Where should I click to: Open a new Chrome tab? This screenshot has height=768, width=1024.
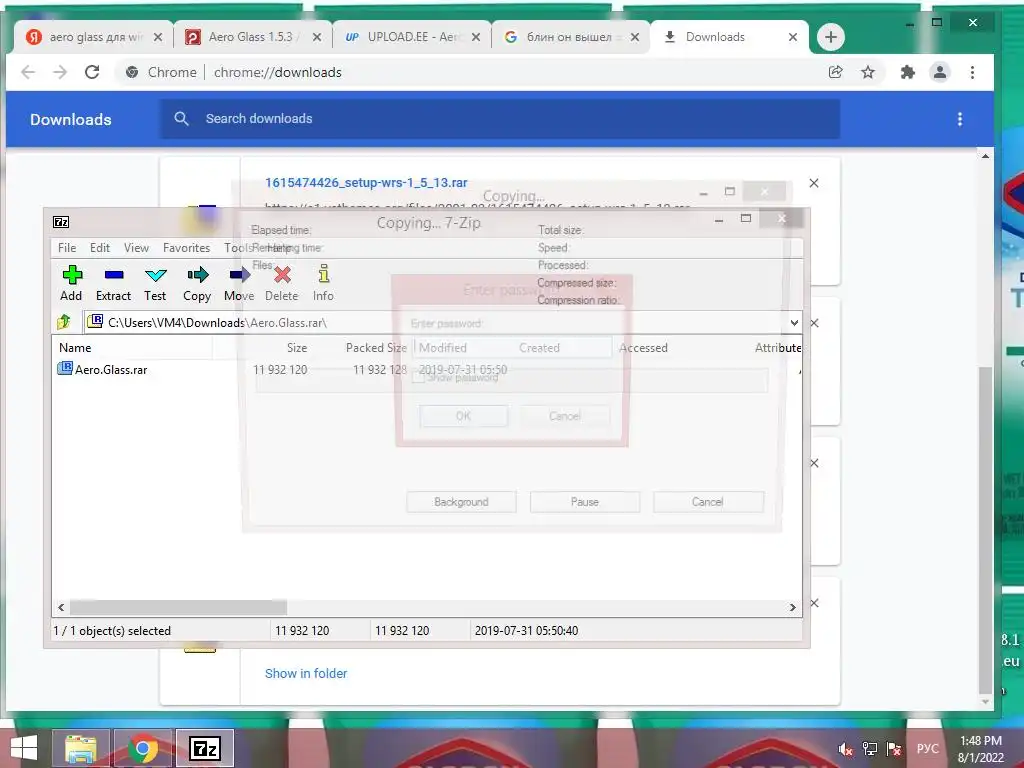831,37
